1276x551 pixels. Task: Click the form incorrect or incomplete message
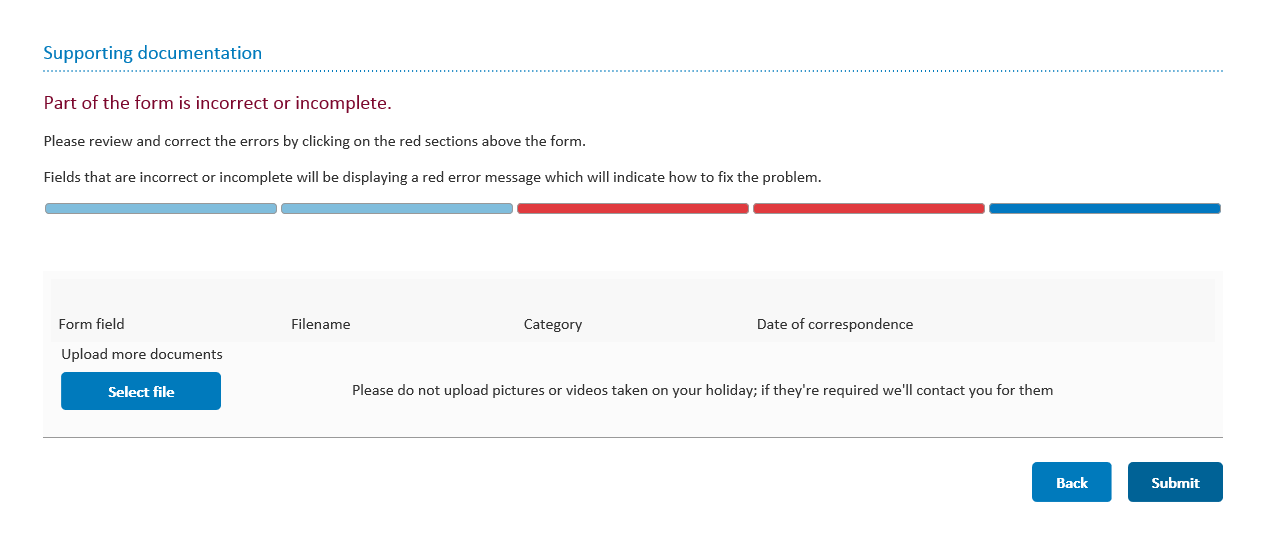click(217, 103)
